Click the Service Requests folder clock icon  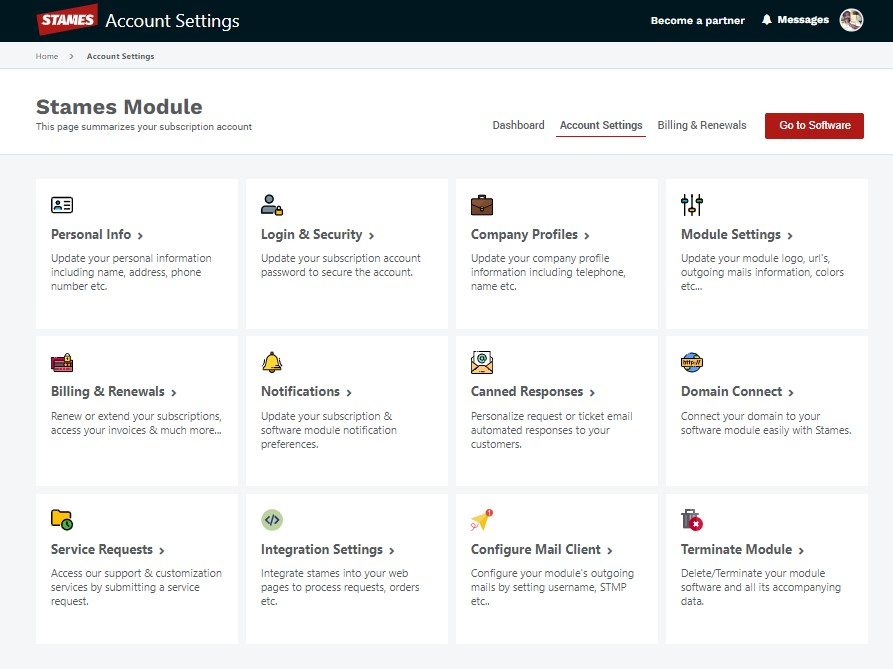[x=62, y=520]
